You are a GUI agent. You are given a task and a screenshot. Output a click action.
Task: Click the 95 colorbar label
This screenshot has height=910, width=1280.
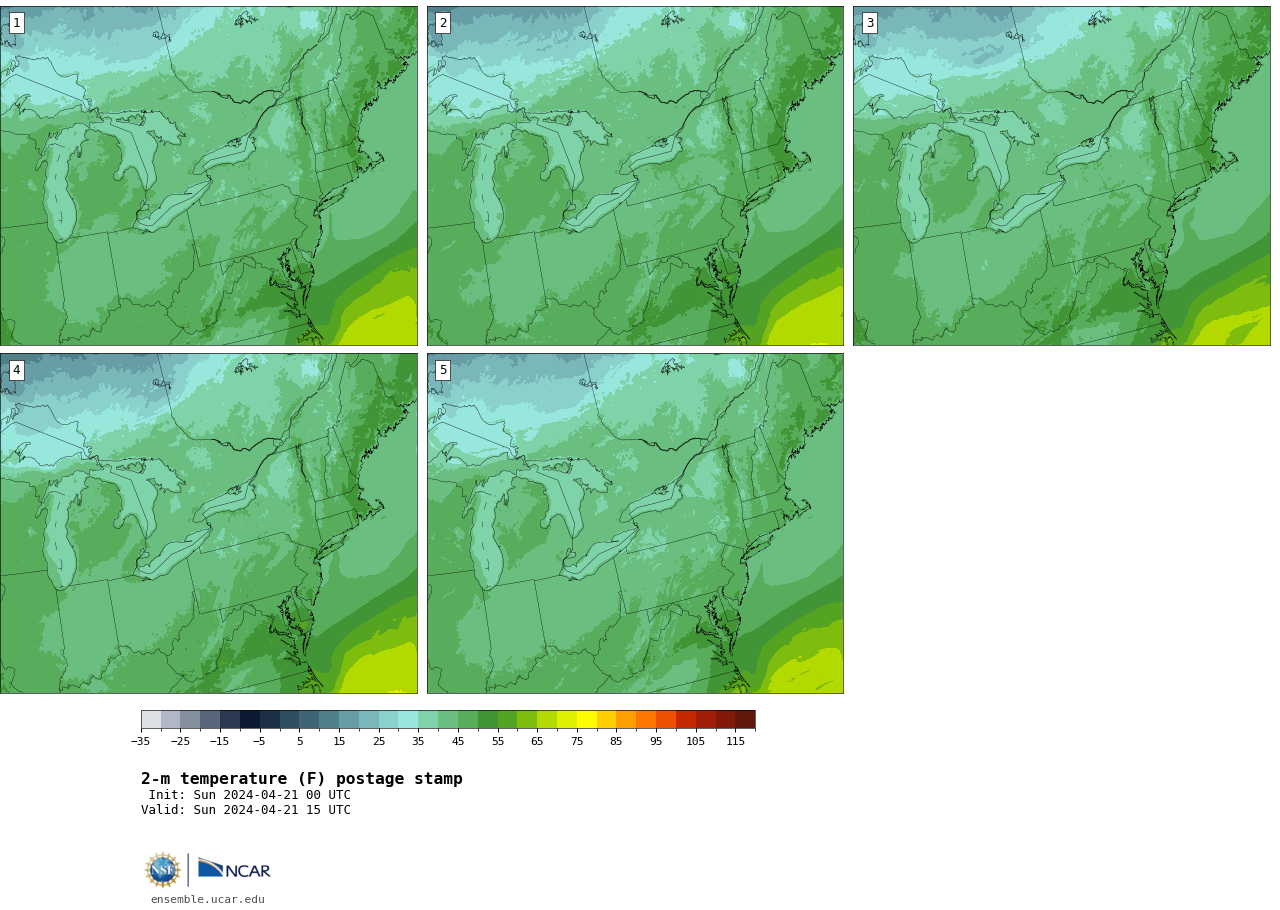coord(656,742)
